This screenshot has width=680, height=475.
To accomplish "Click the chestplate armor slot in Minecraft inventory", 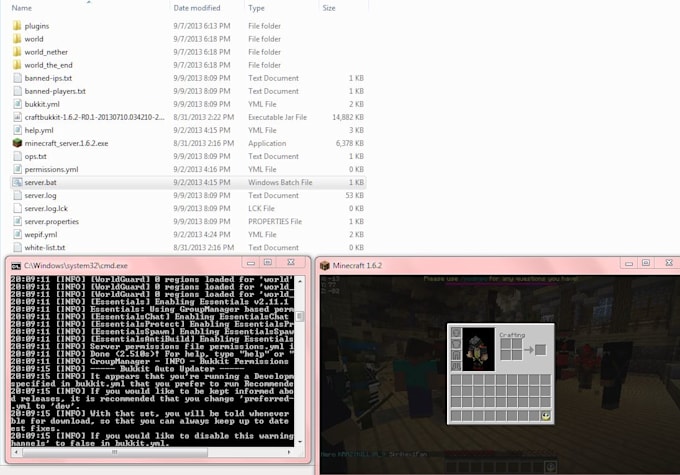I will [x=456, y=344].
